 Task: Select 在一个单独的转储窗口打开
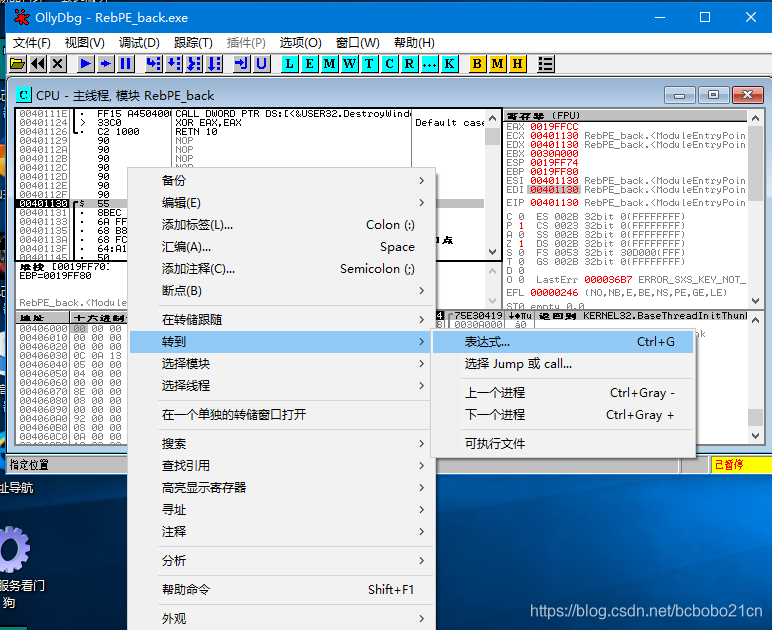tap(282, 414)
